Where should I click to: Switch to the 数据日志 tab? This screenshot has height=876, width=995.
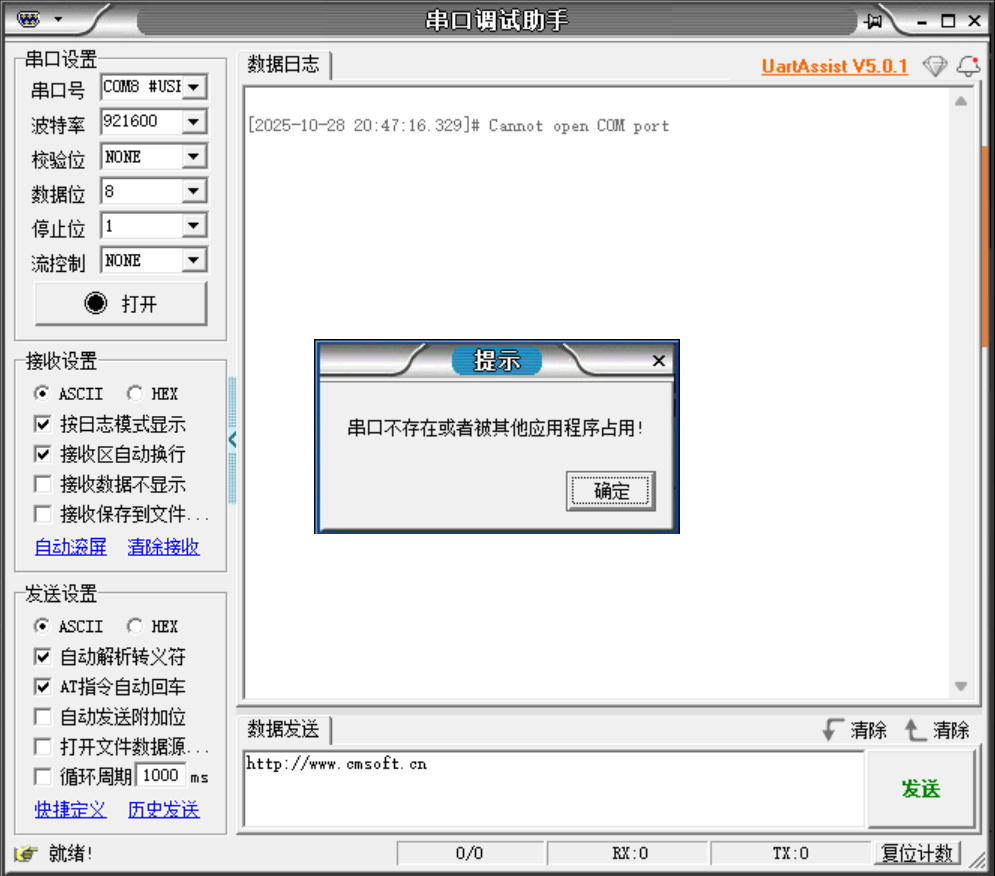pos(284,64)
